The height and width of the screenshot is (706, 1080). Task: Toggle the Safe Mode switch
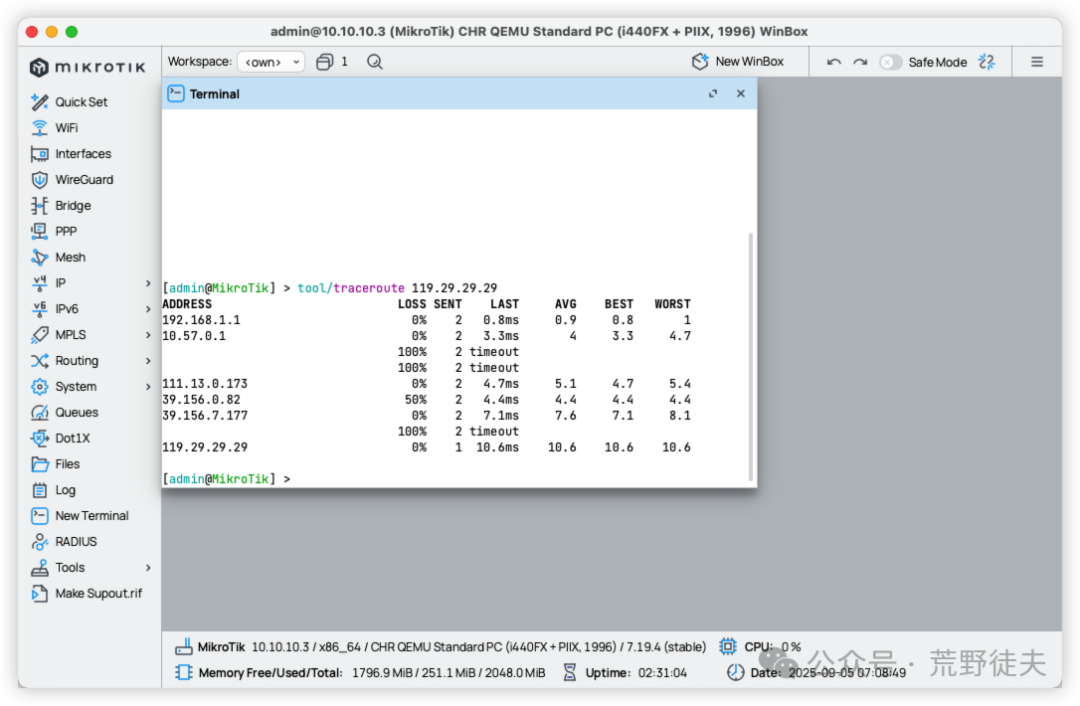(x=890, y=62)
